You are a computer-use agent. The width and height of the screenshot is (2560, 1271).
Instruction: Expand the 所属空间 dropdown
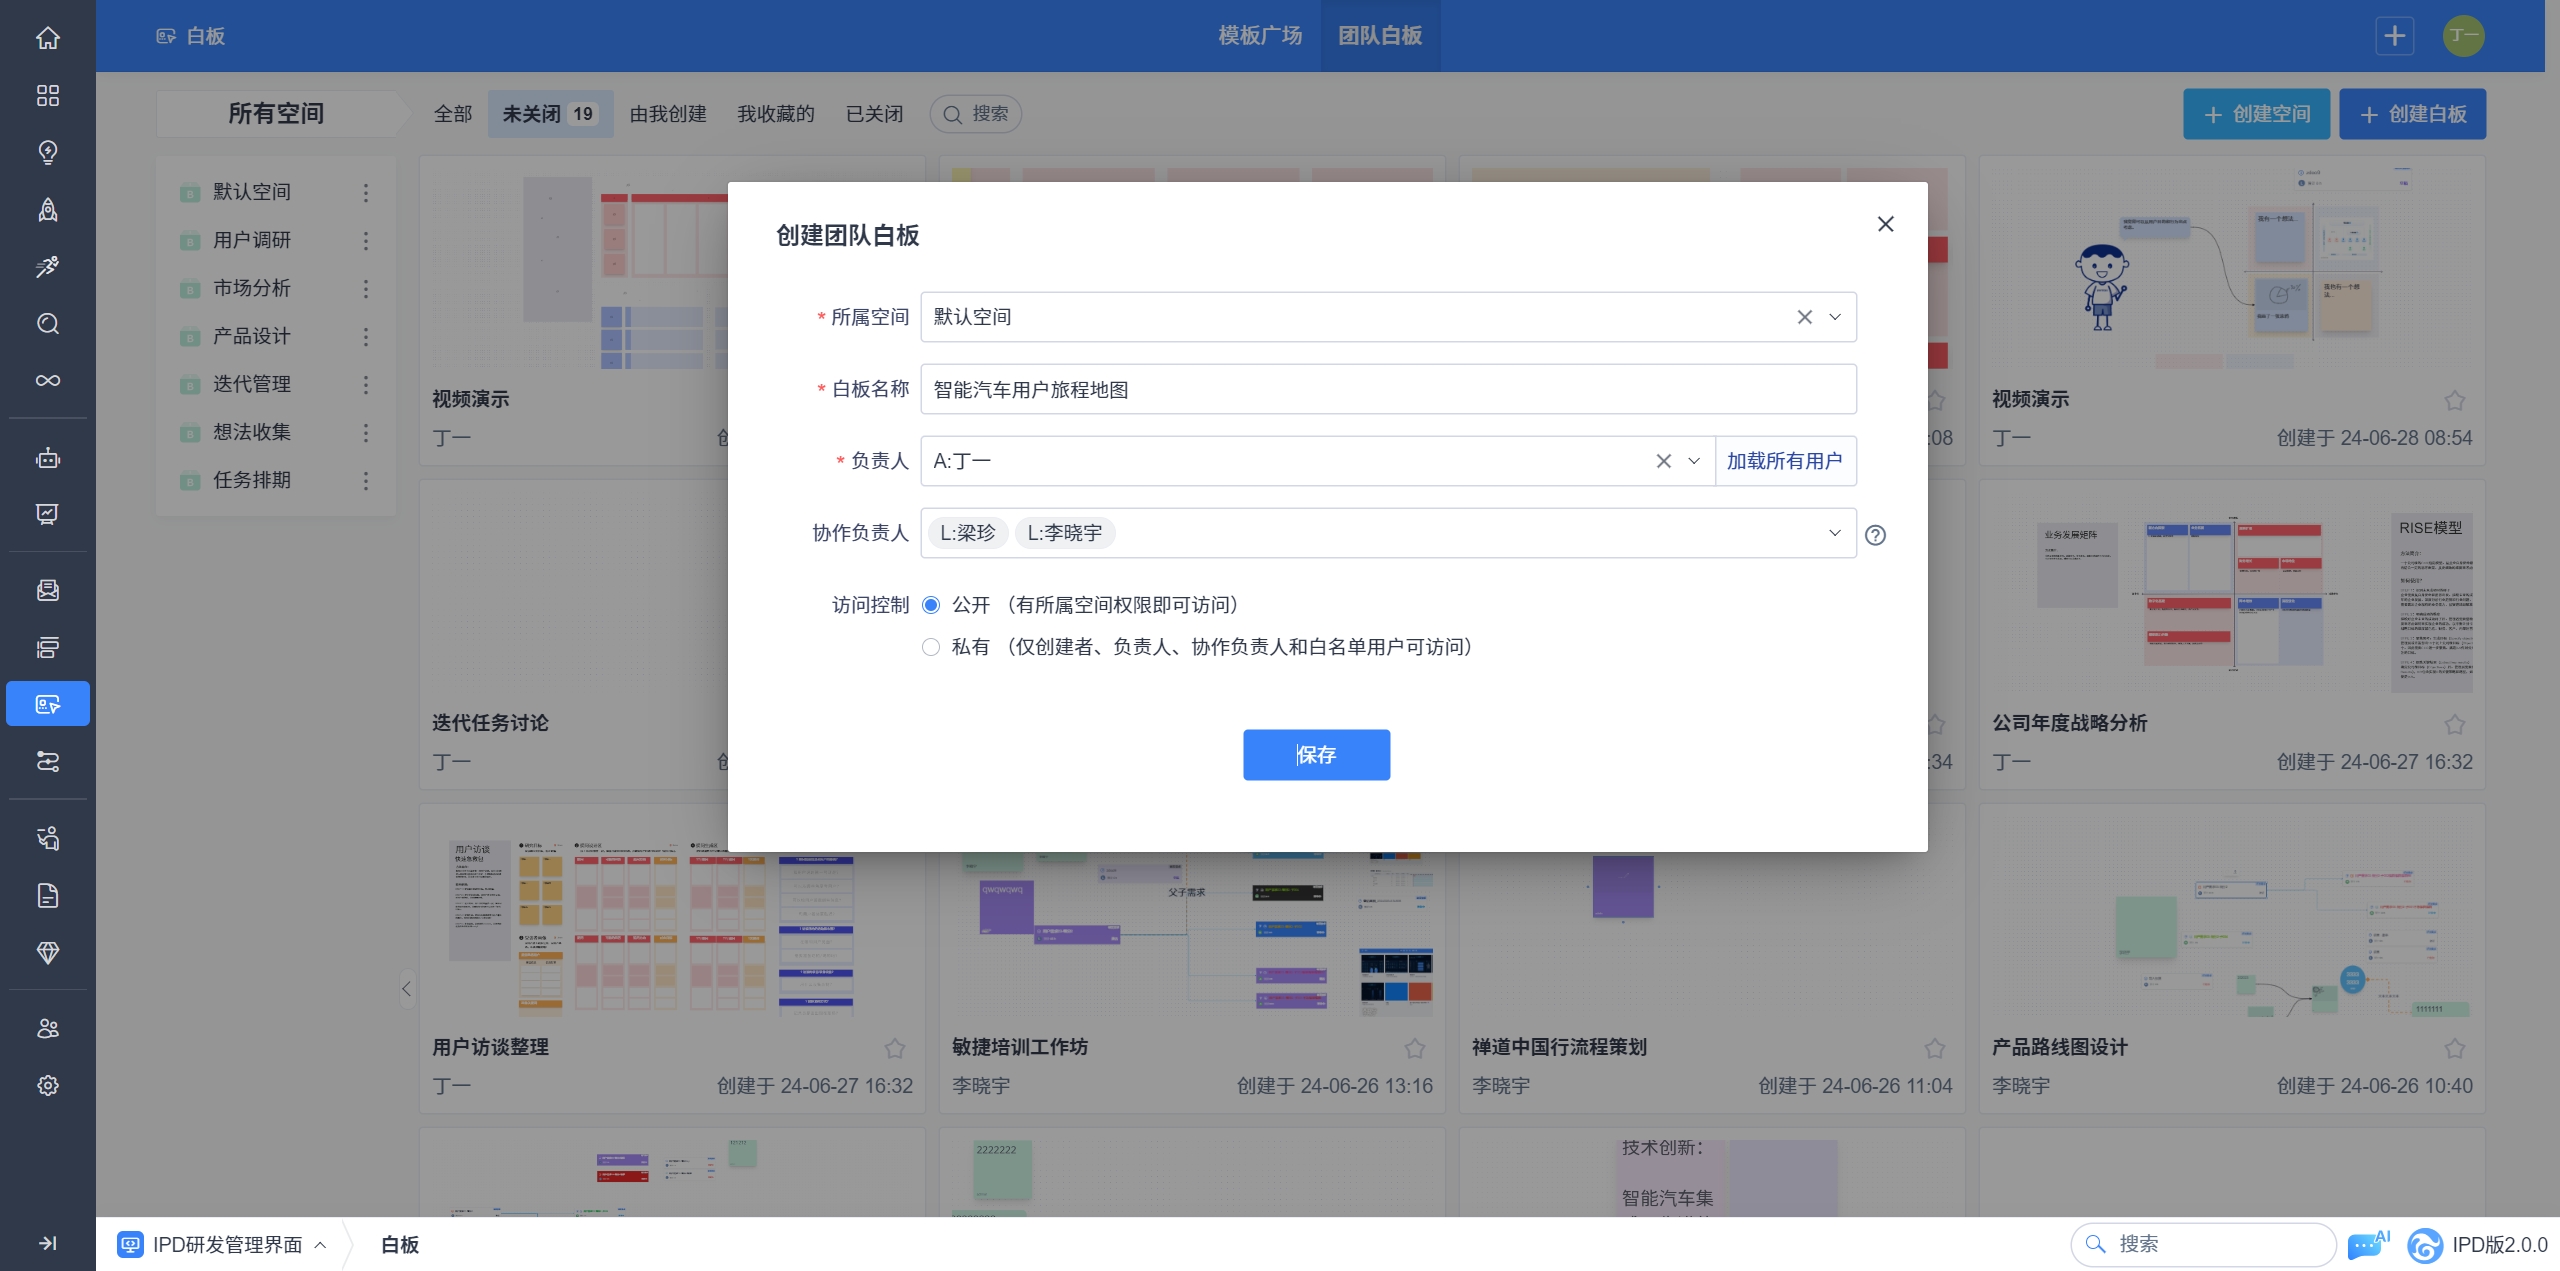(x=1835, y=317)
